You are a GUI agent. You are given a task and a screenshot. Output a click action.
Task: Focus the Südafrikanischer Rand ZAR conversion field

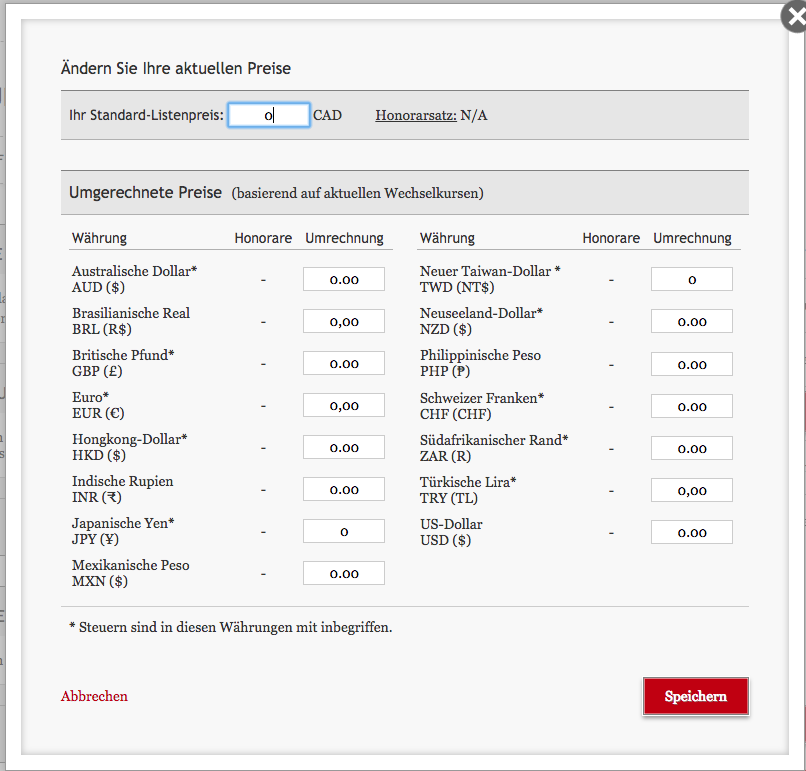tap(691, 447)
